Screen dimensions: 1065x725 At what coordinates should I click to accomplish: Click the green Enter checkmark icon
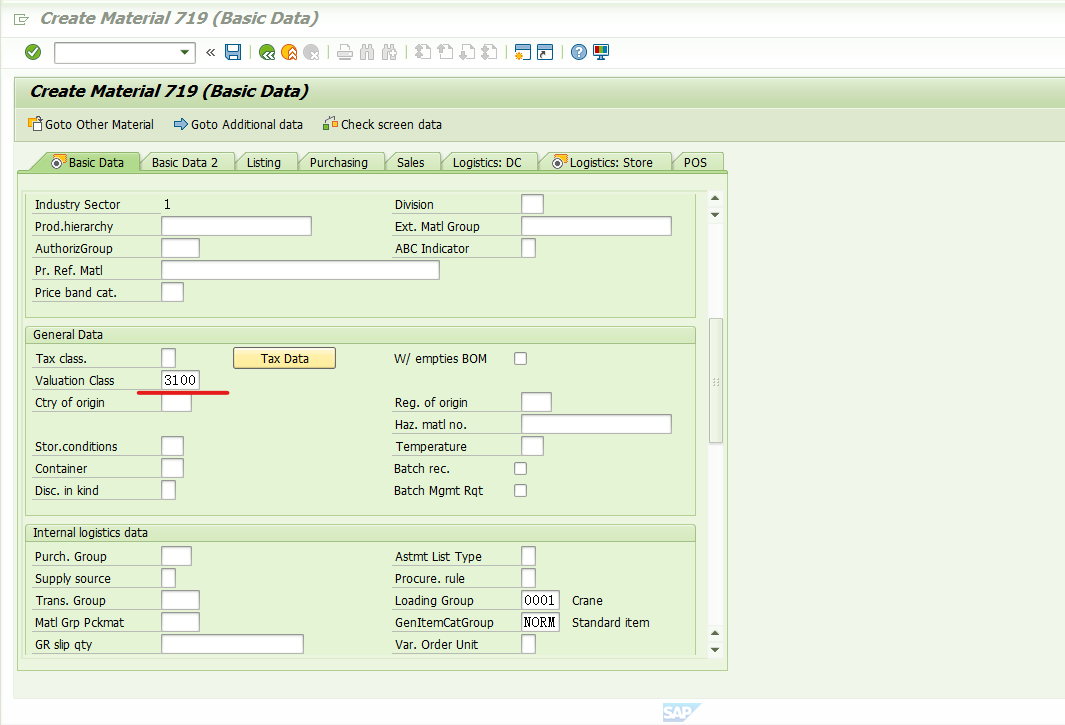coord(31,52)
